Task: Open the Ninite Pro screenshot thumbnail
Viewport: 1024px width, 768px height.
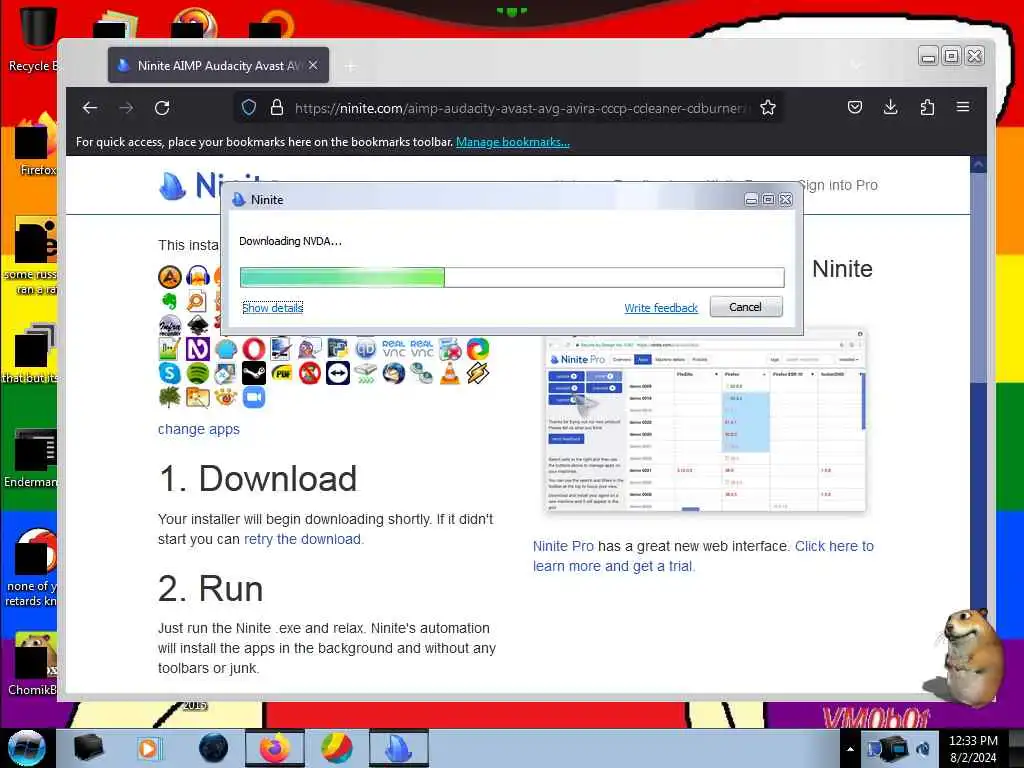Action: [x=705, y=423]
